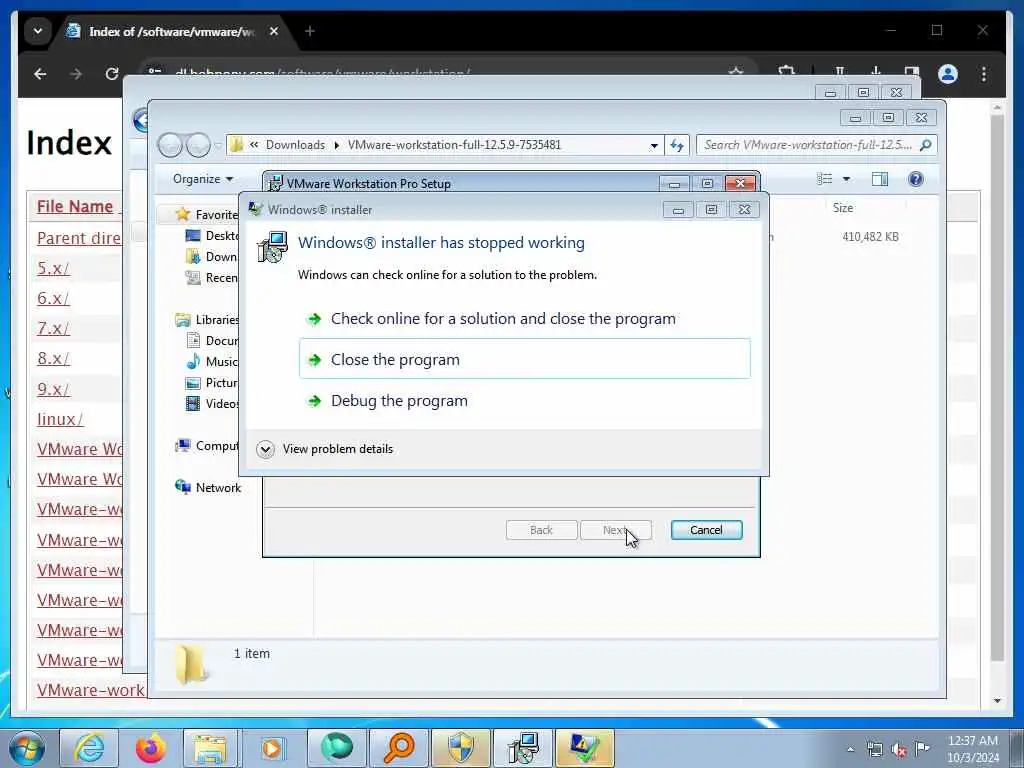This screenshot has height=768, width=1024.
Task: Select Debug the program option
Action: [x=524, y=400]
